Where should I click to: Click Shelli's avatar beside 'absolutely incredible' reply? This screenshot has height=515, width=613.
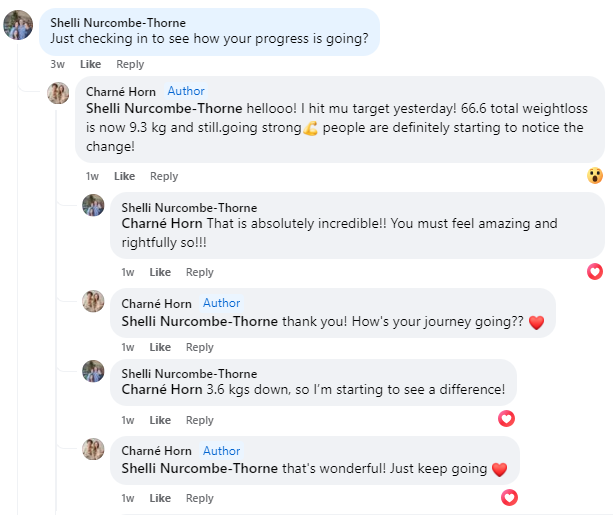pos(93,205)
